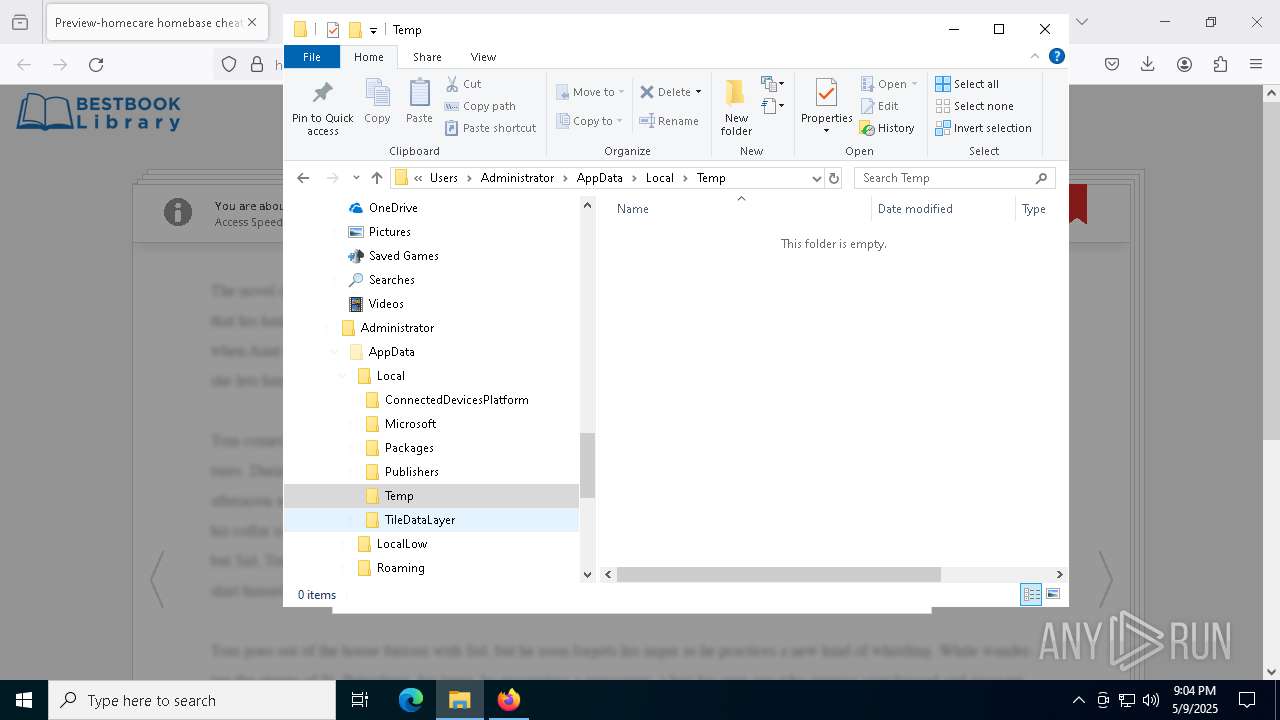
Task: Select OneDrive in navigation tree
Action: [393, 208]
